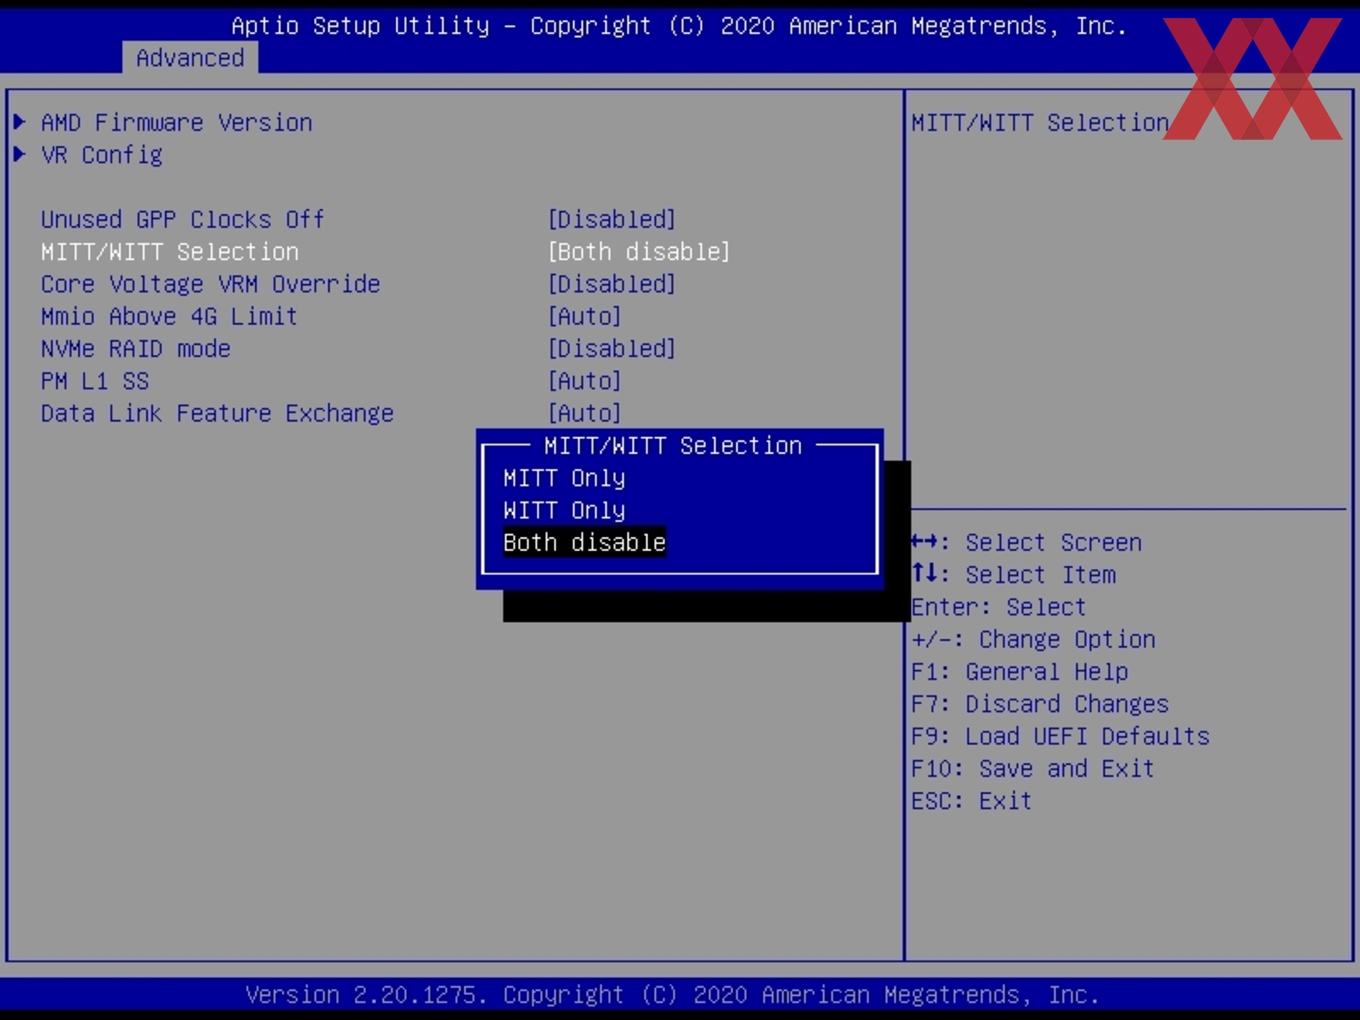1360x1020 pixels.
Task: Click the MITT/WITT Selection help text
Action: [1040, 122]
